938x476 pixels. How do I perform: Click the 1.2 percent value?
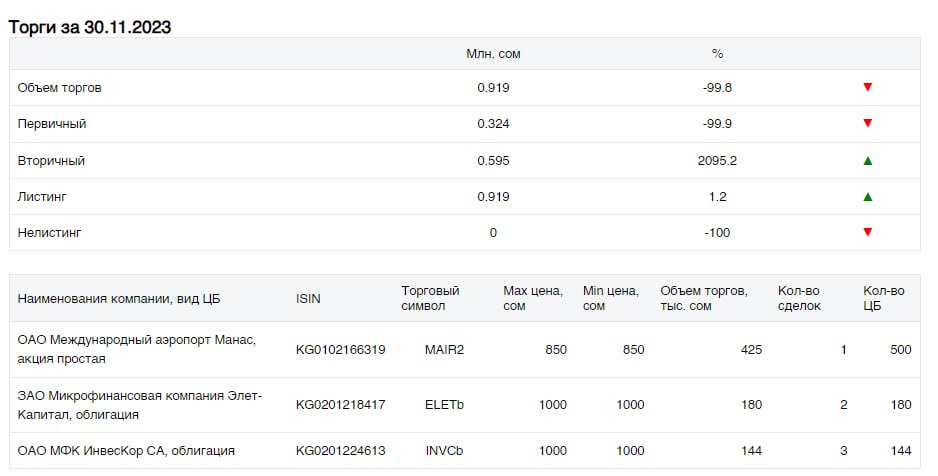tap(717, 197)
